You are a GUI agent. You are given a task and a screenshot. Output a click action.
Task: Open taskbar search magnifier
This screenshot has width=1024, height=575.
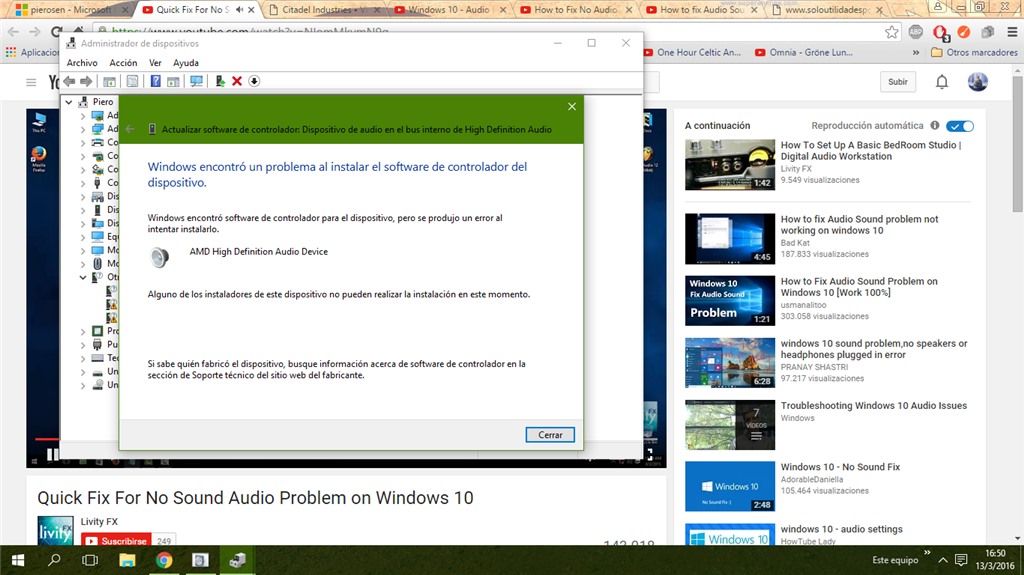54,560
